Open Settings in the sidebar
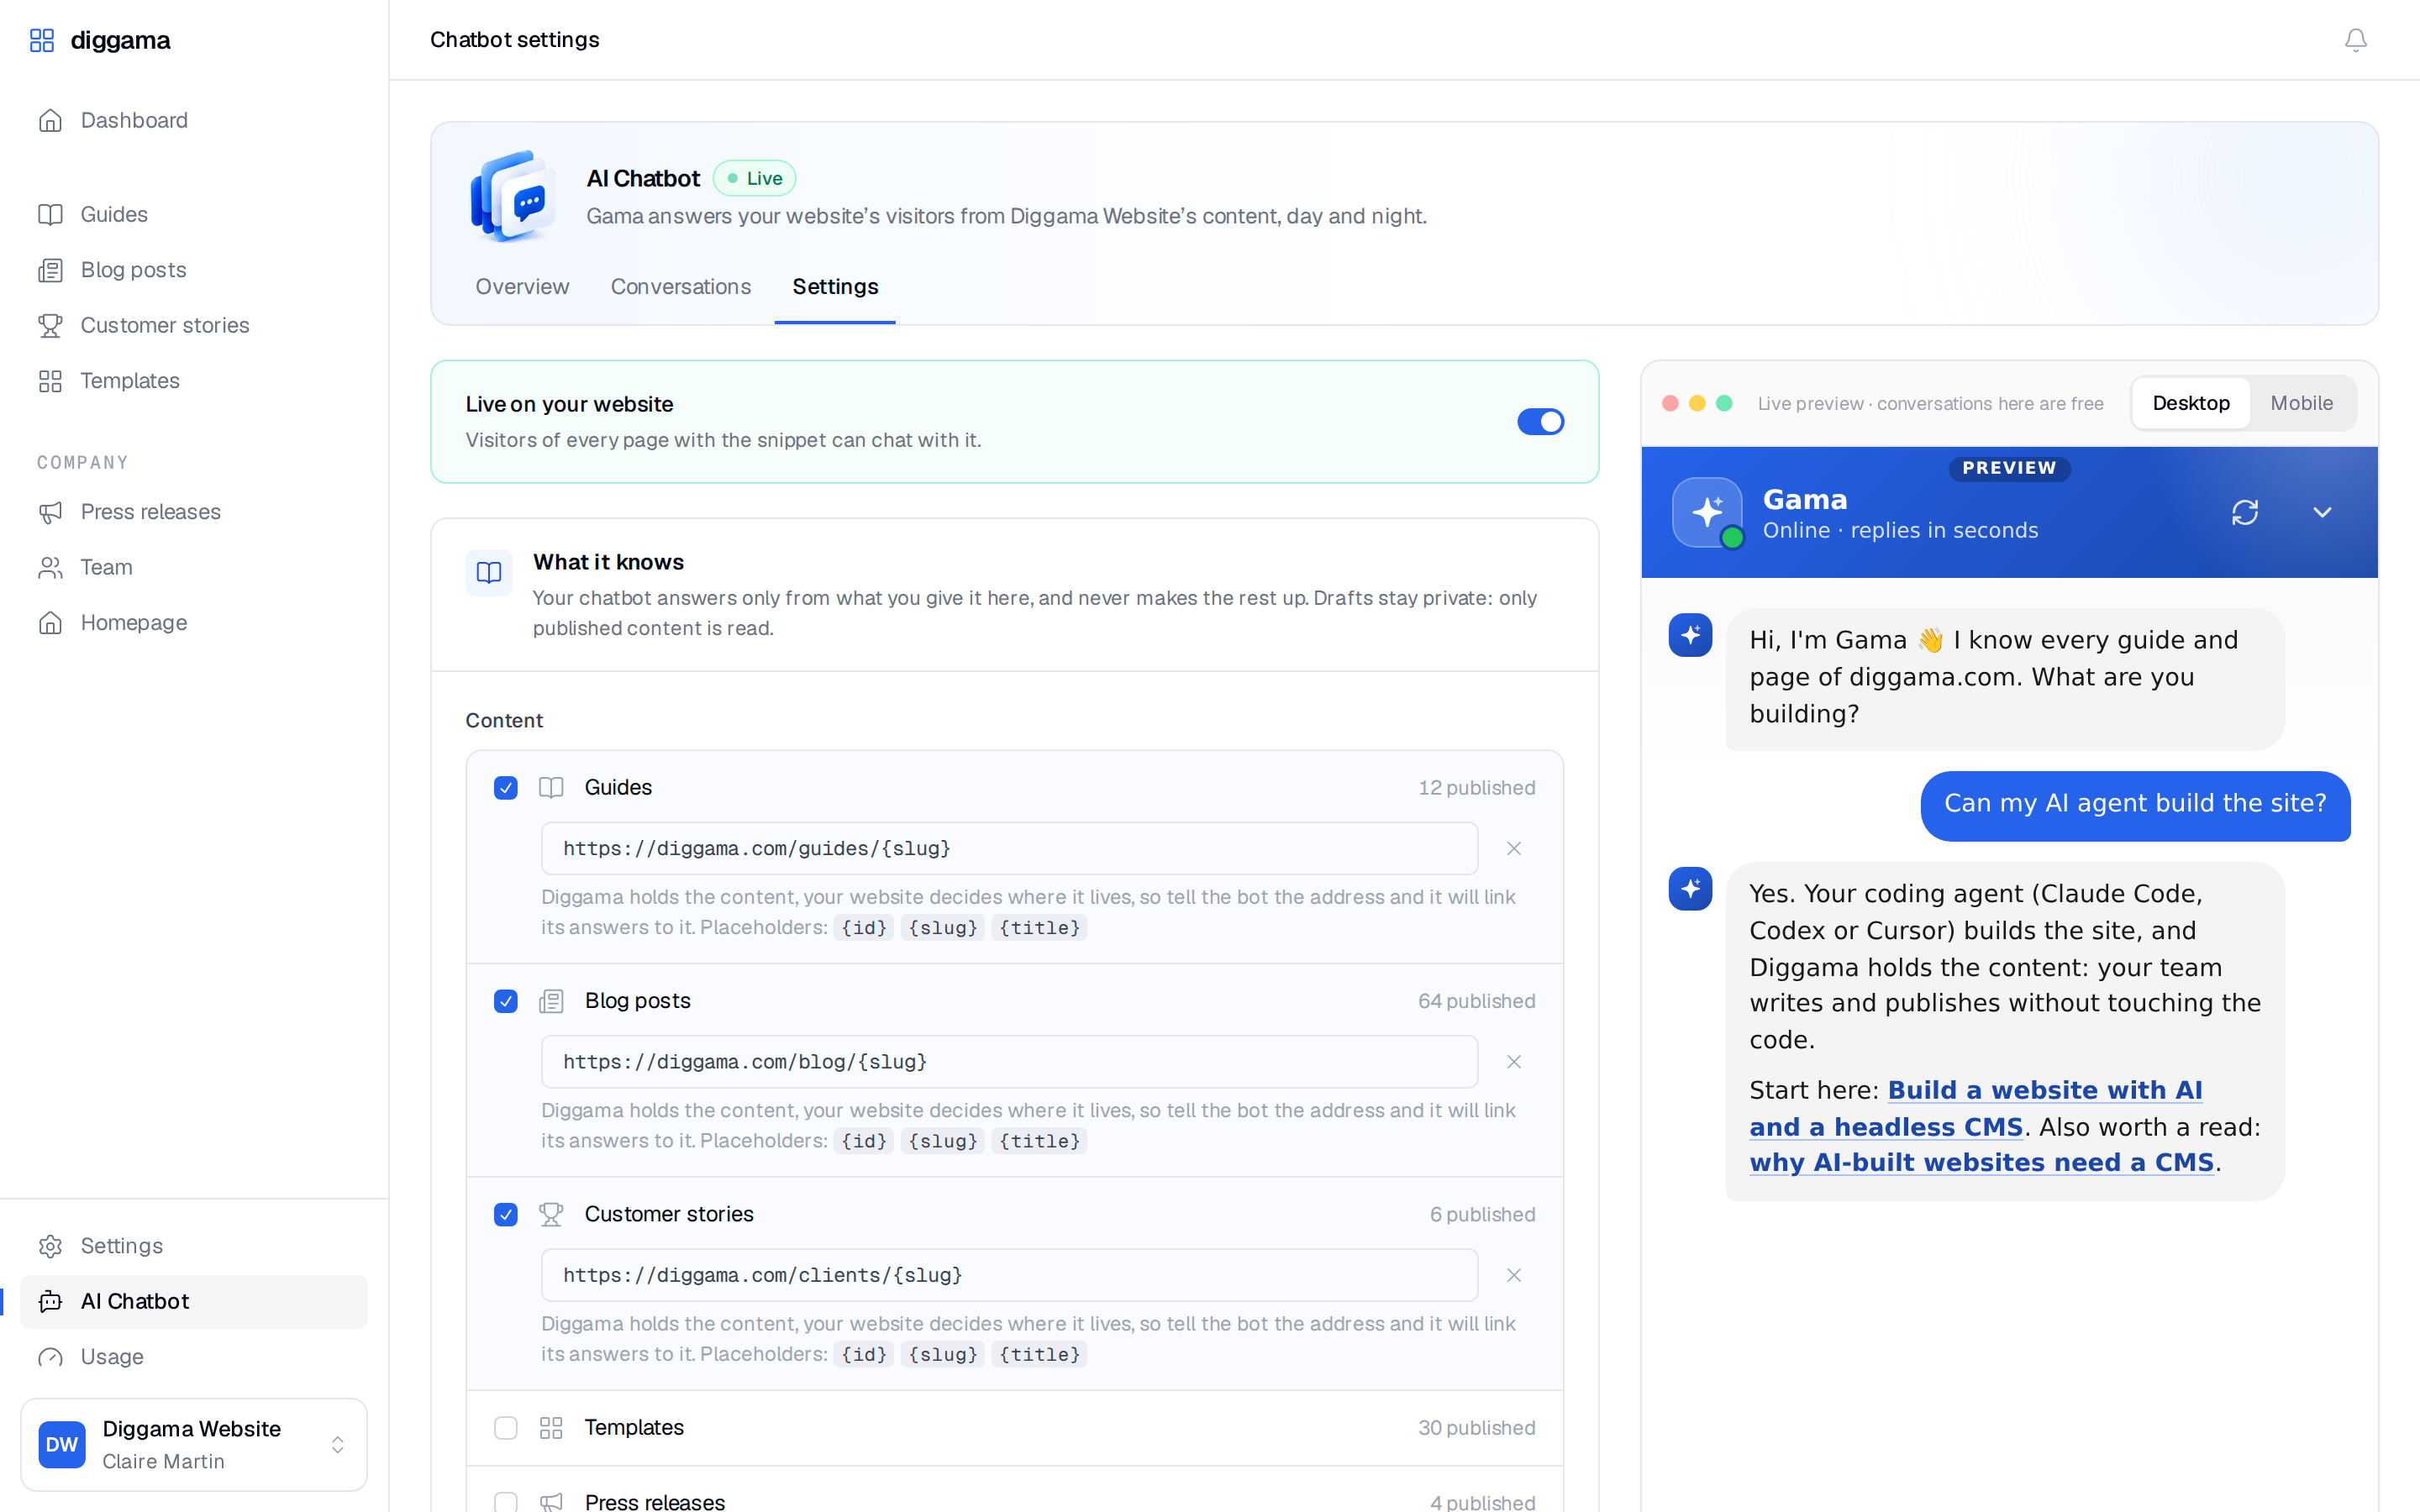2420x1512 pixels. (194, 1245)
